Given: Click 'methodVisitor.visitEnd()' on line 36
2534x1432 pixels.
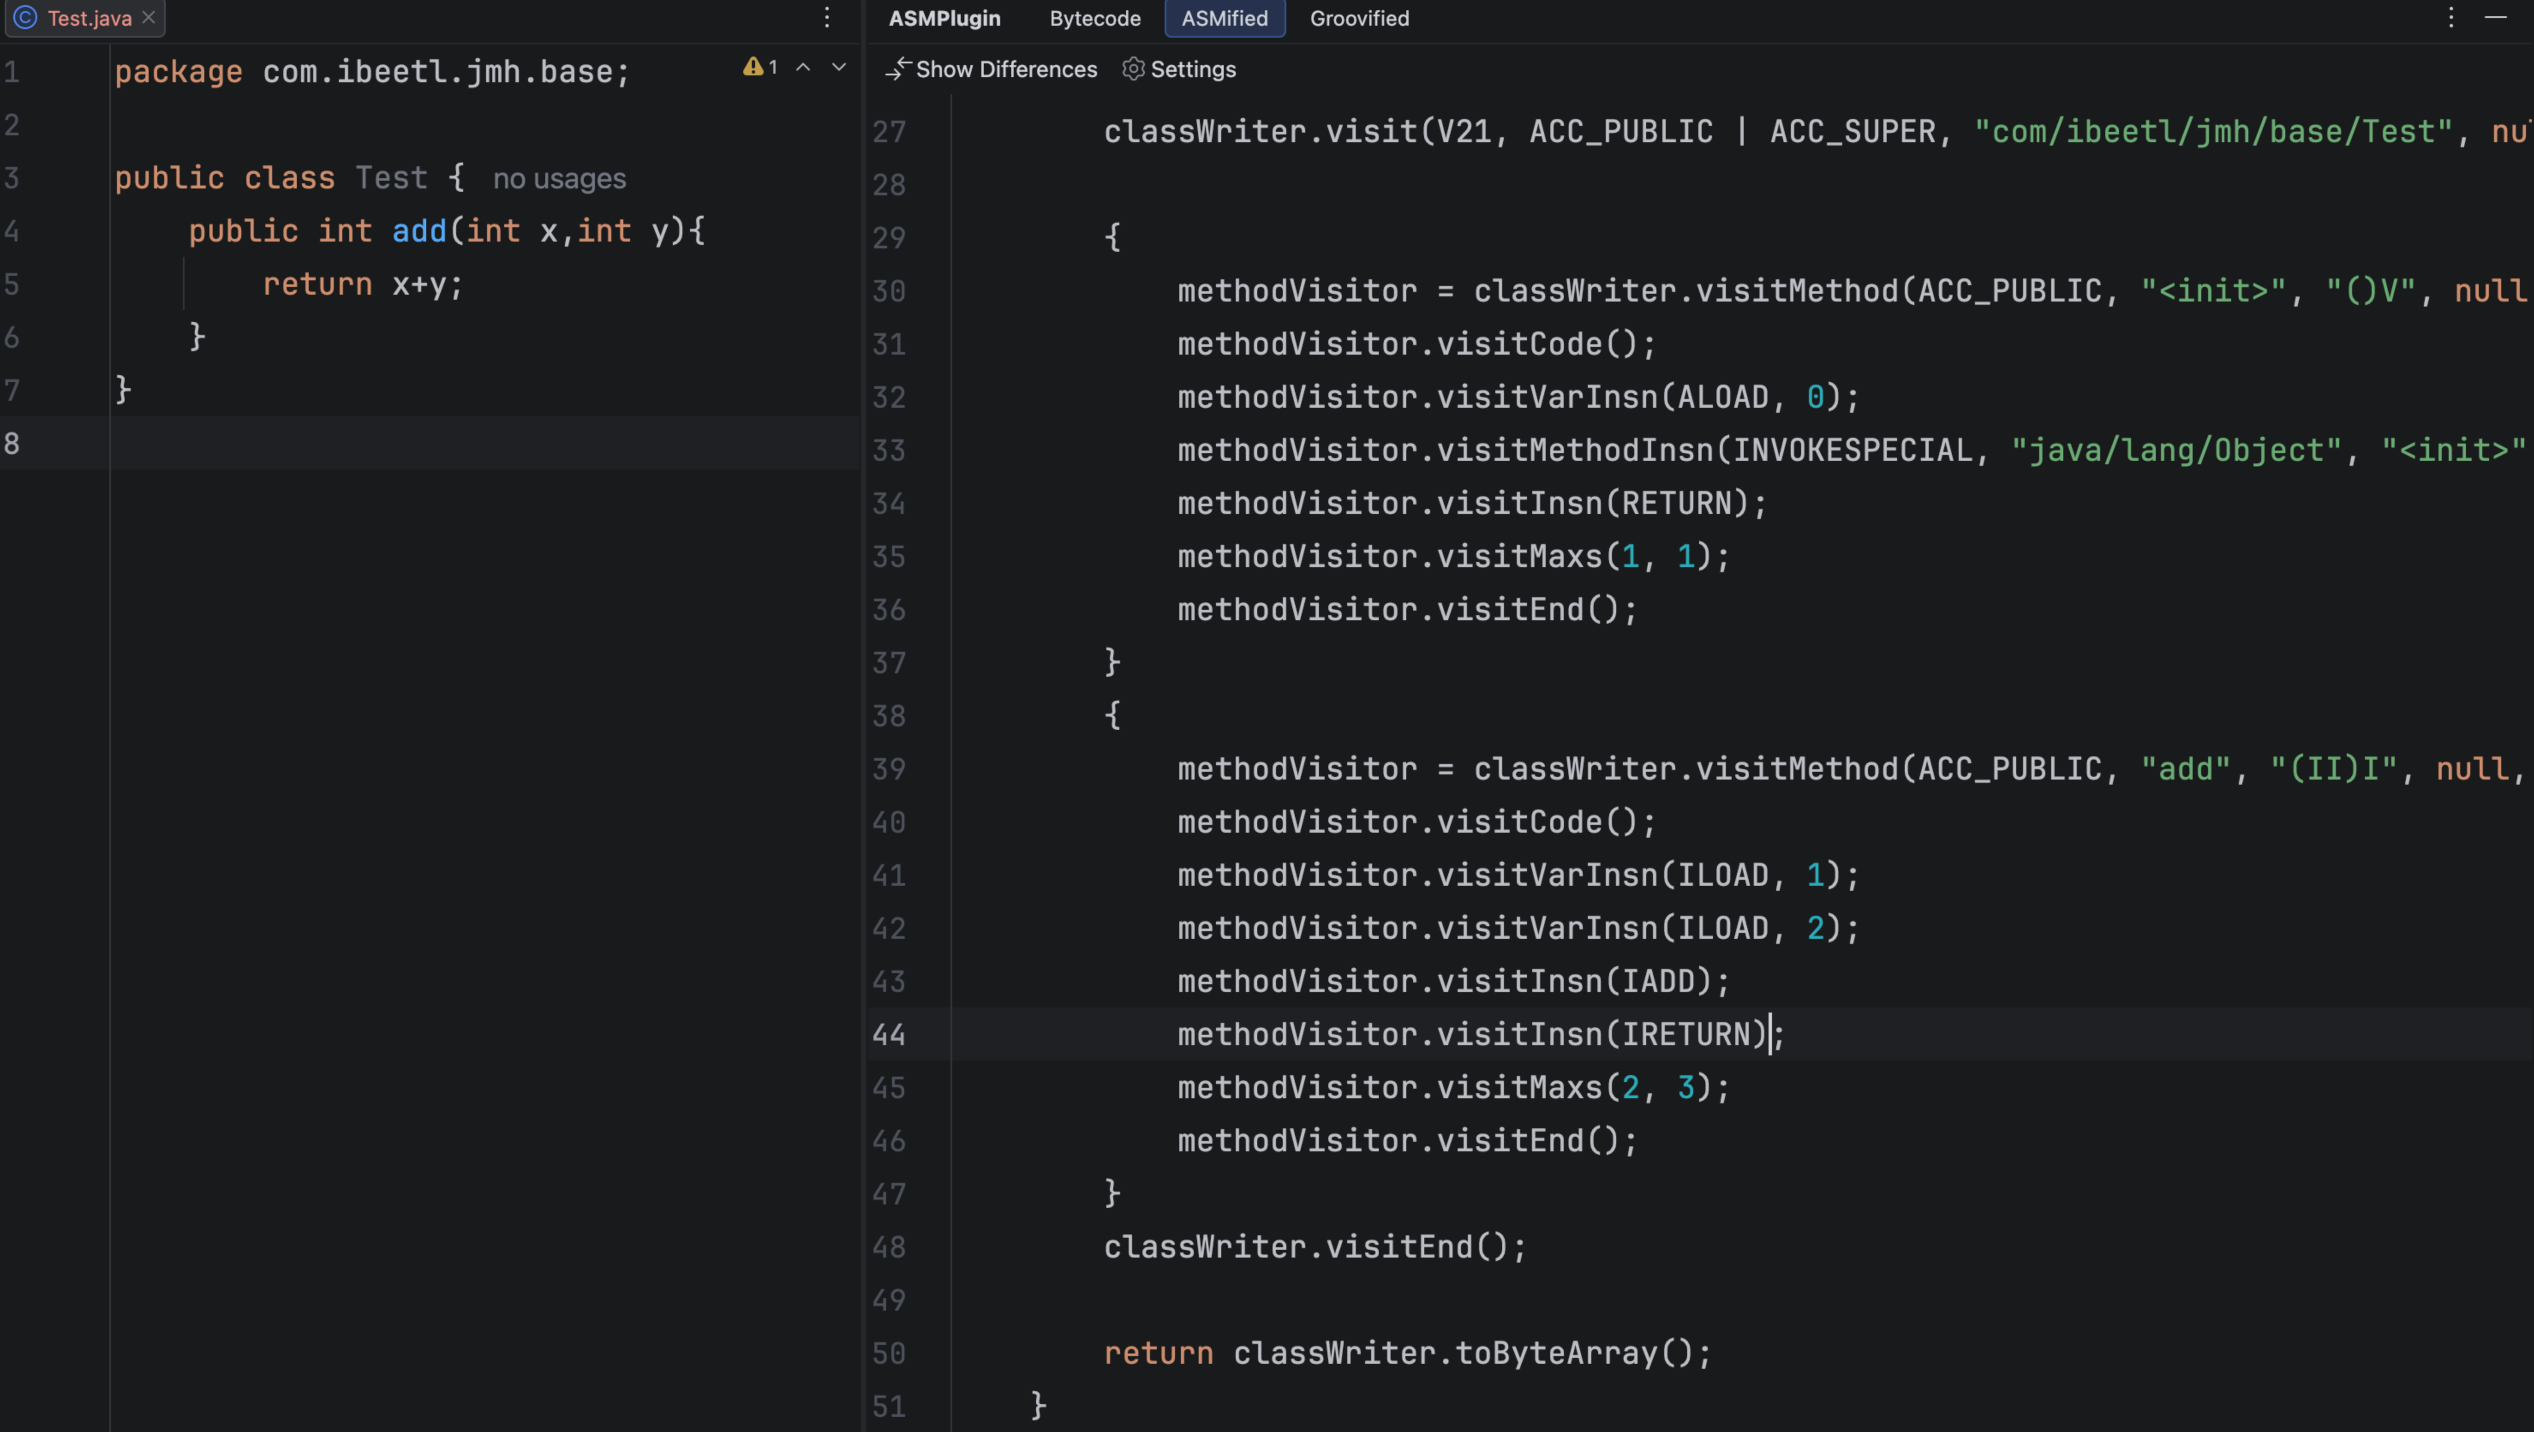Looking at the screenshot, I should coord(1398,610).
